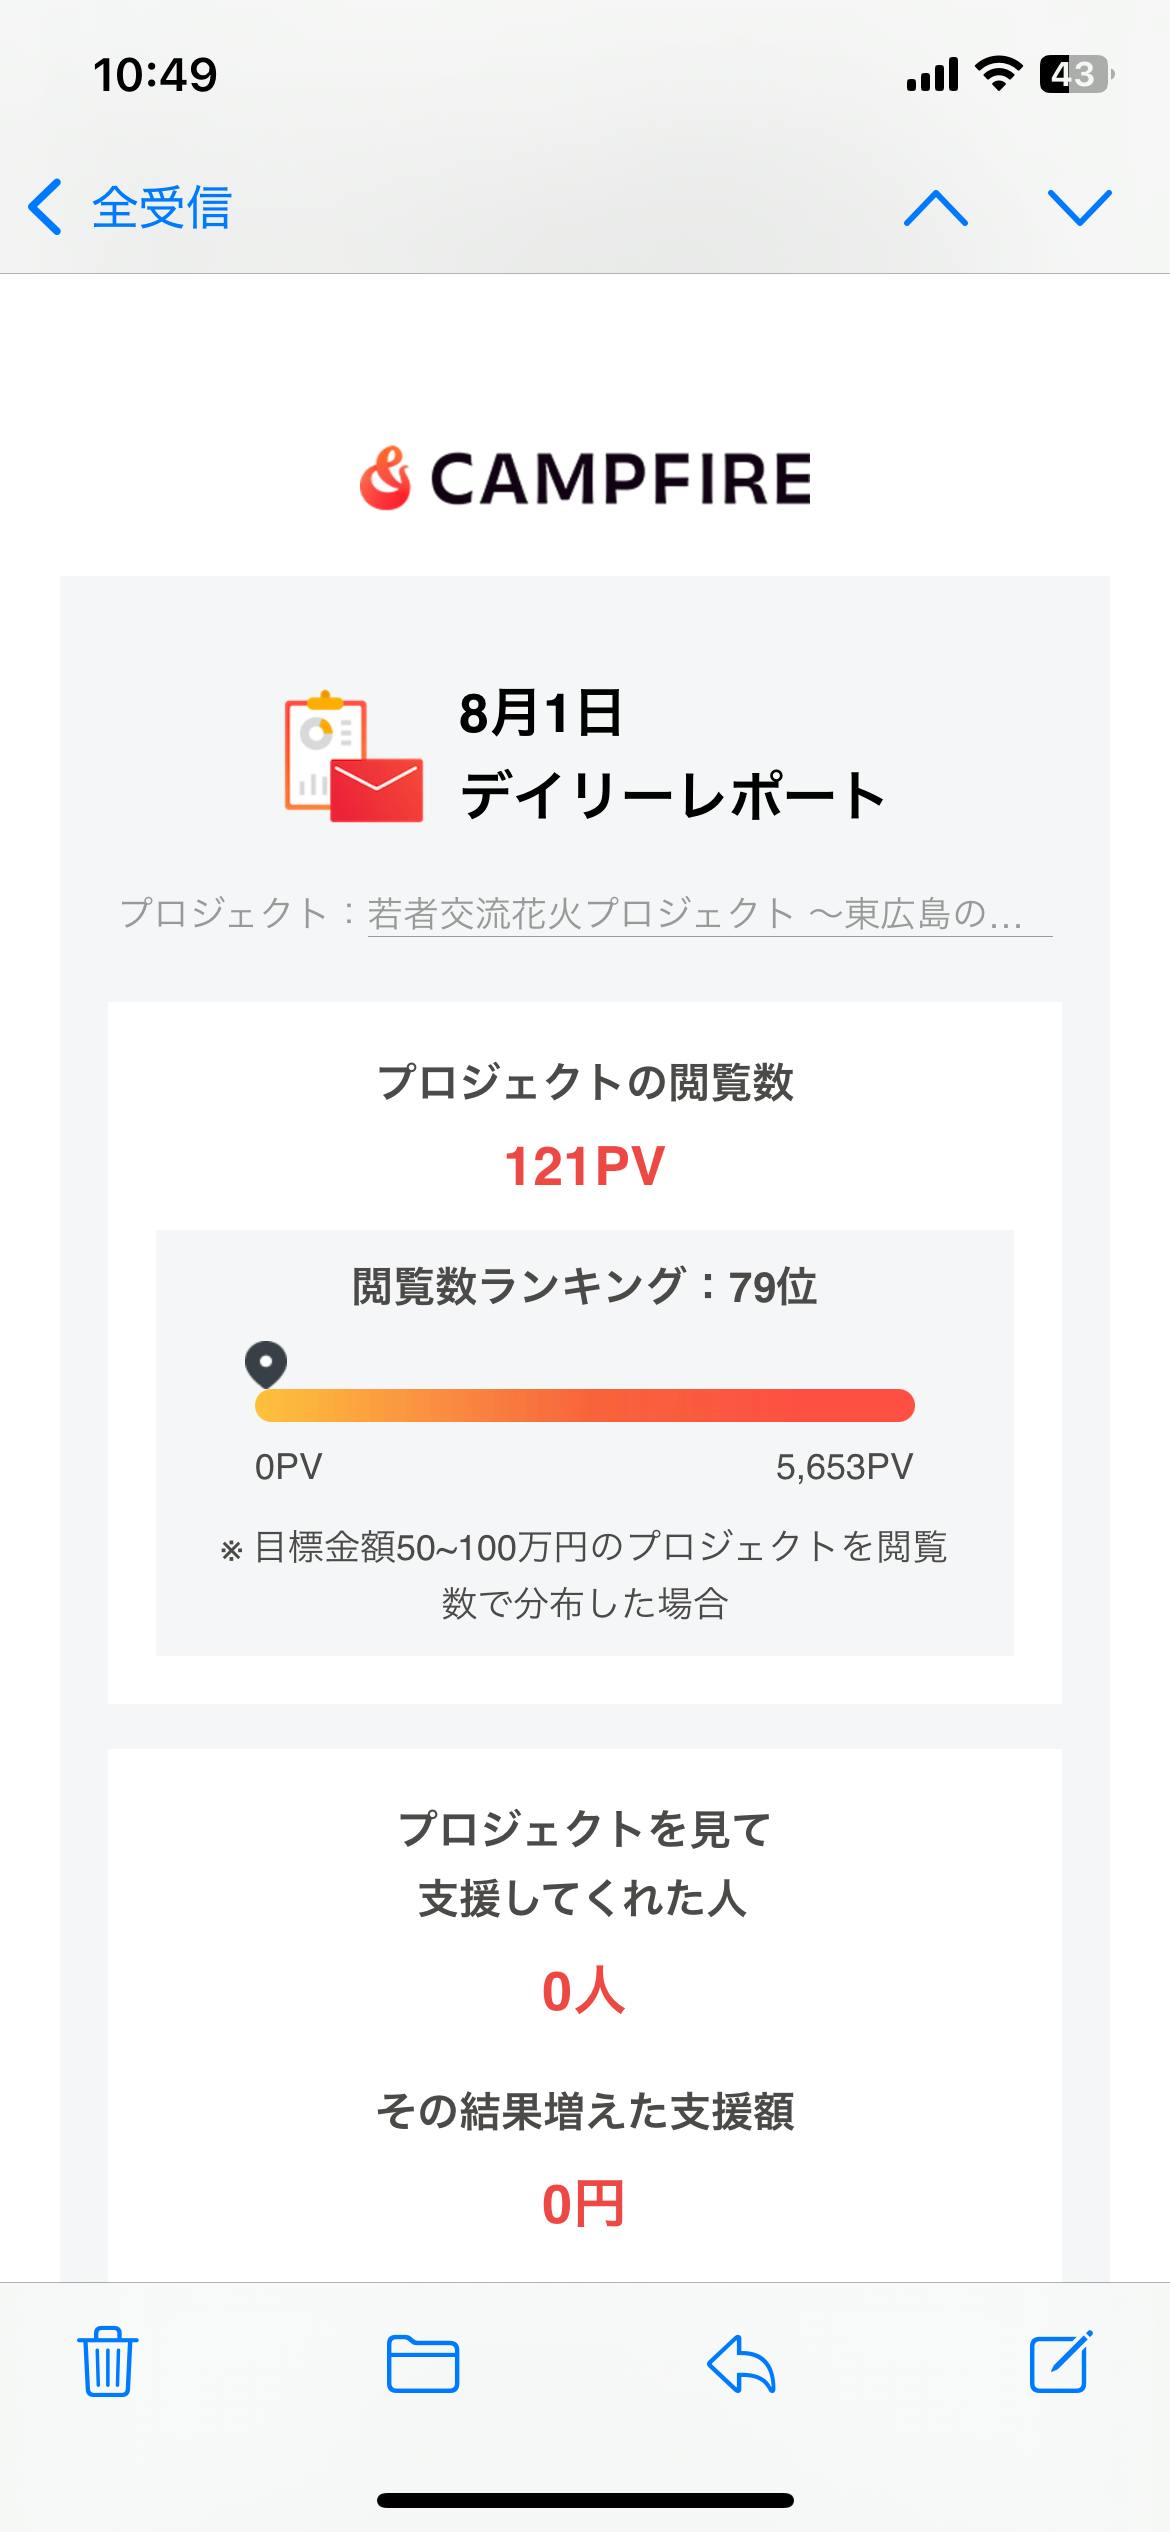Tap the ranking position pin marker
This screenshot has height=2532, width=1170.
pos(266,1363)
